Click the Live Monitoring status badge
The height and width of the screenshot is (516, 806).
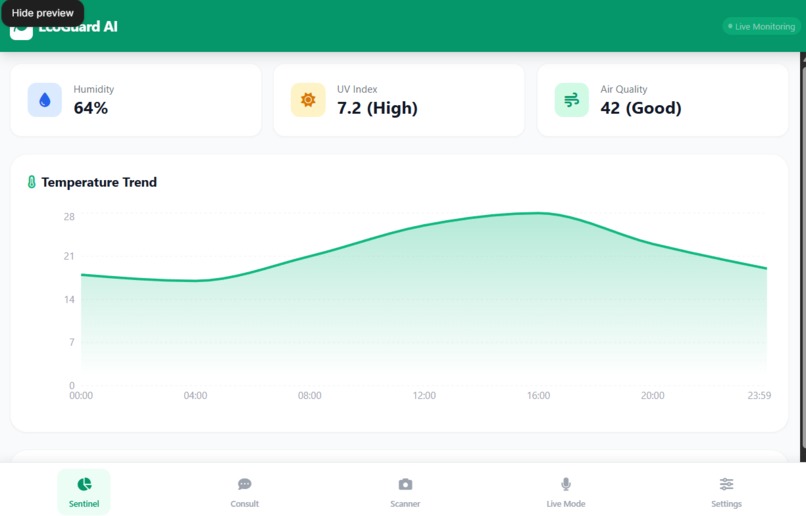[x=761, y=26]
